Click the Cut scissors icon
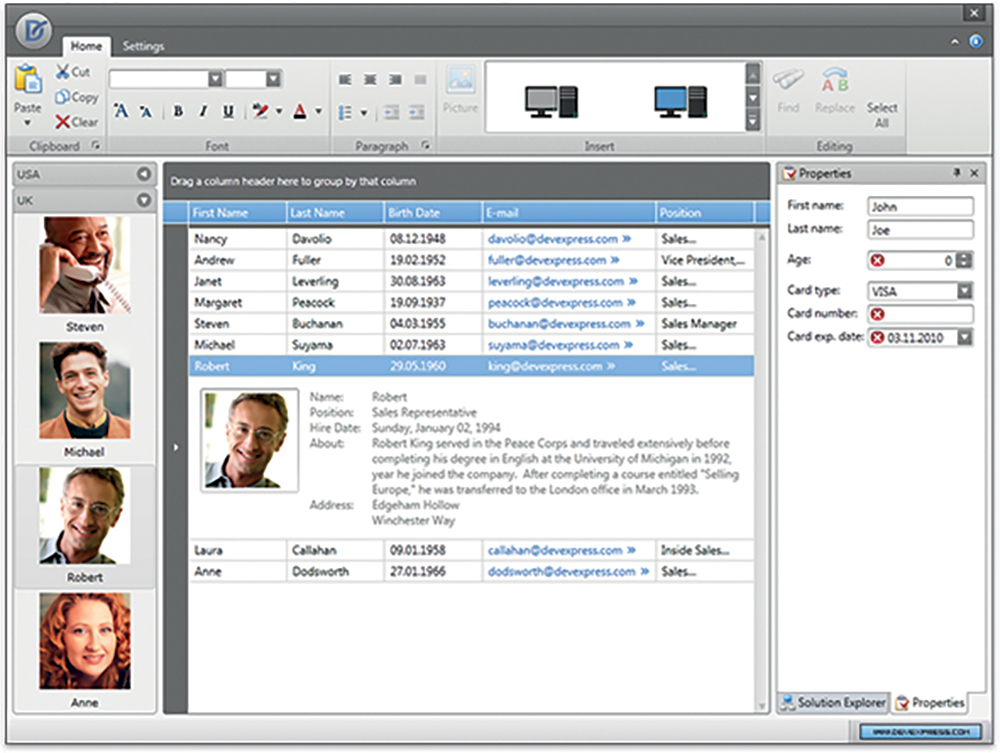Image resolution: width=1000 pixels, height=753 pixels. point(62,72)
